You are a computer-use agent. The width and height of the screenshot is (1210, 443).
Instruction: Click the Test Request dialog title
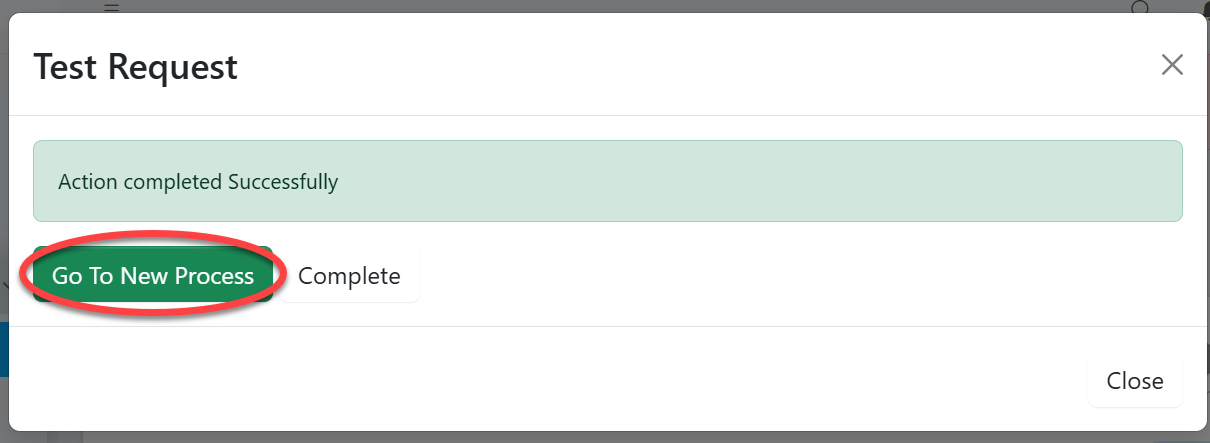tap(136, 67)
